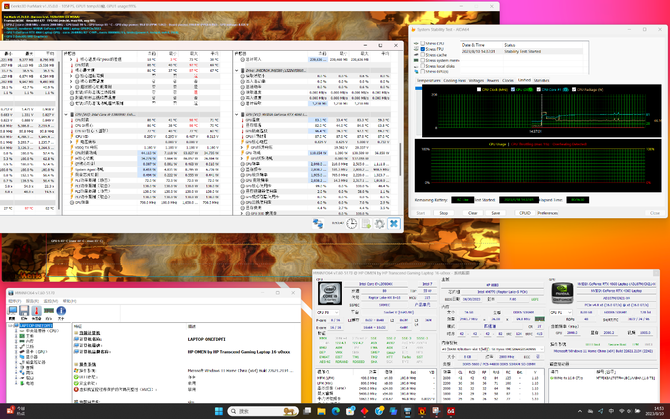
Task: Open File Explorer from the taskbar
Action: 321,411
